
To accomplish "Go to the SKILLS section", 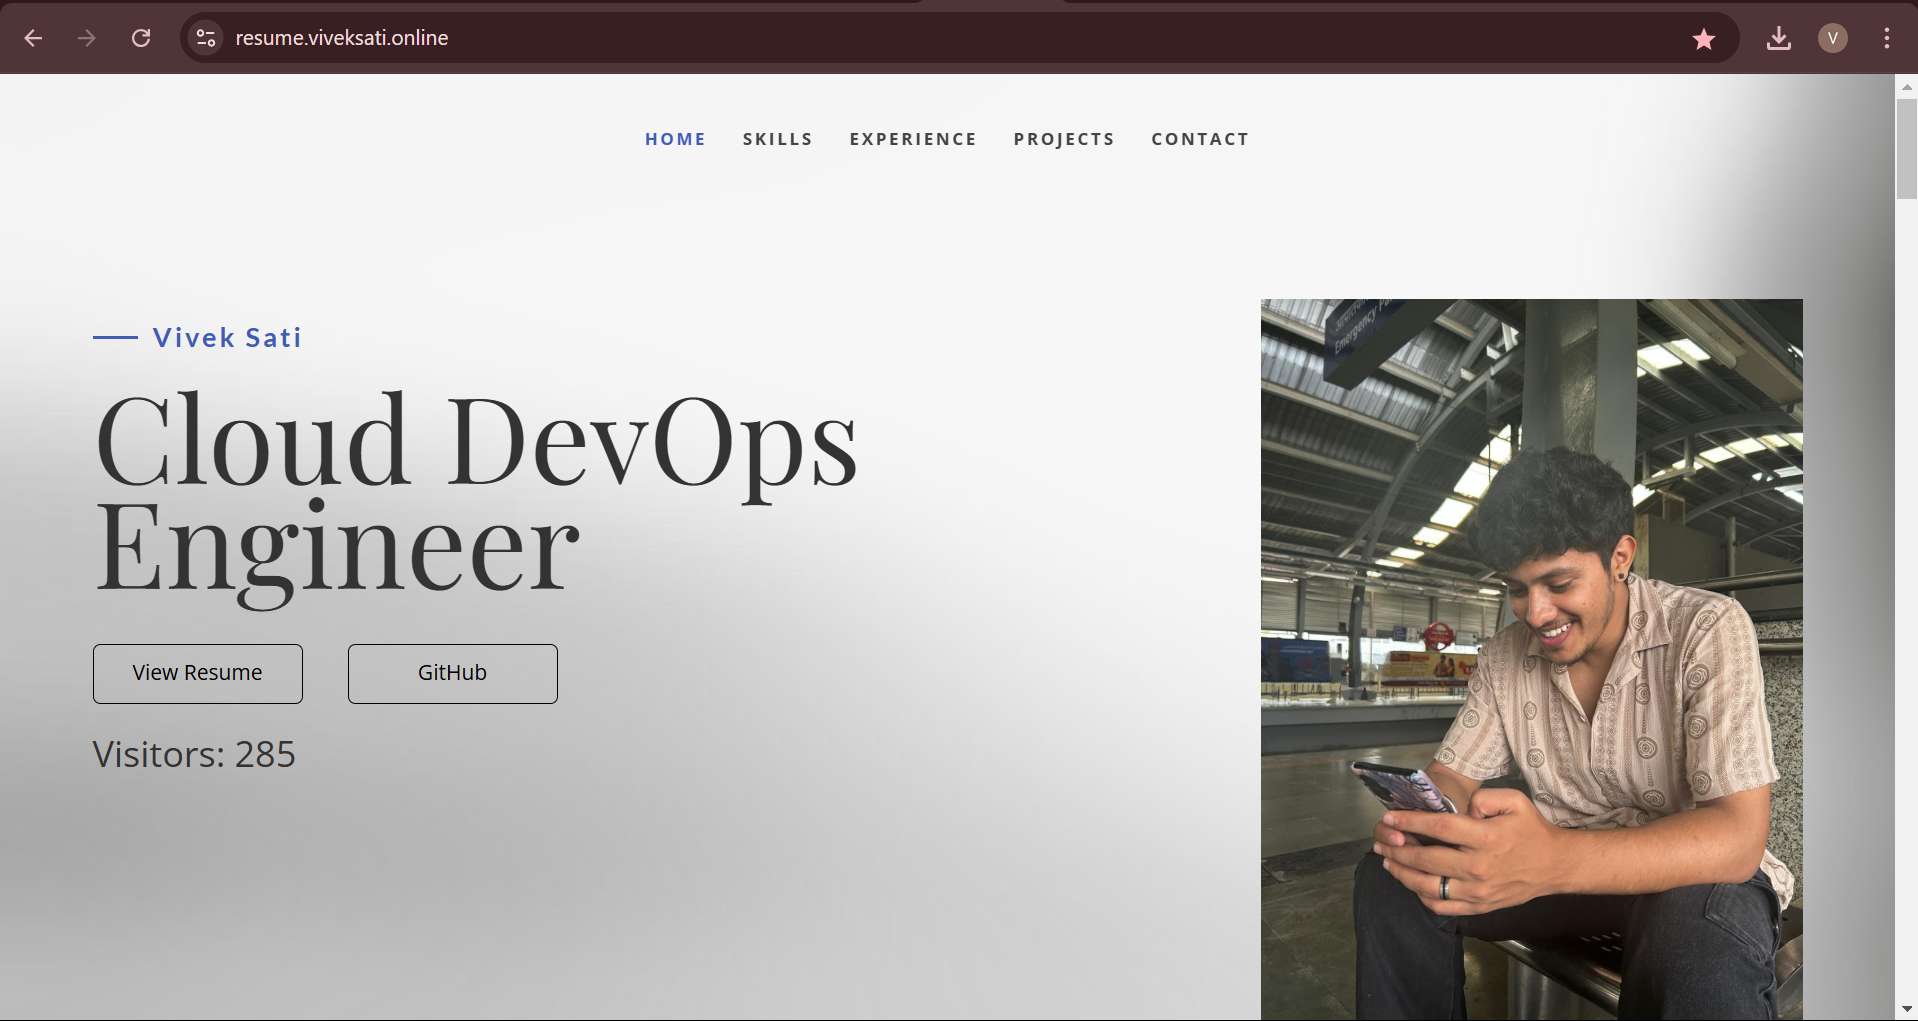I will [777, 139].
